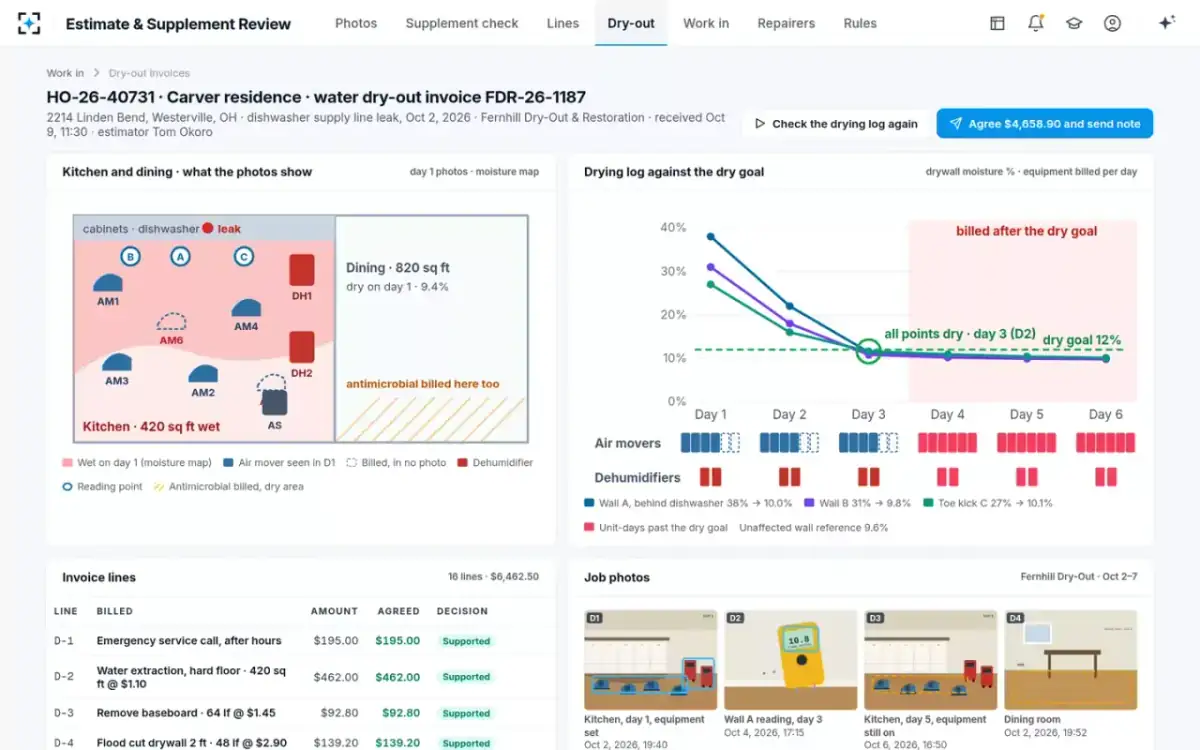The image size is (1200, 750).
Task: Click the Supported badge for D-1
Action: click(x=466, y=641)
